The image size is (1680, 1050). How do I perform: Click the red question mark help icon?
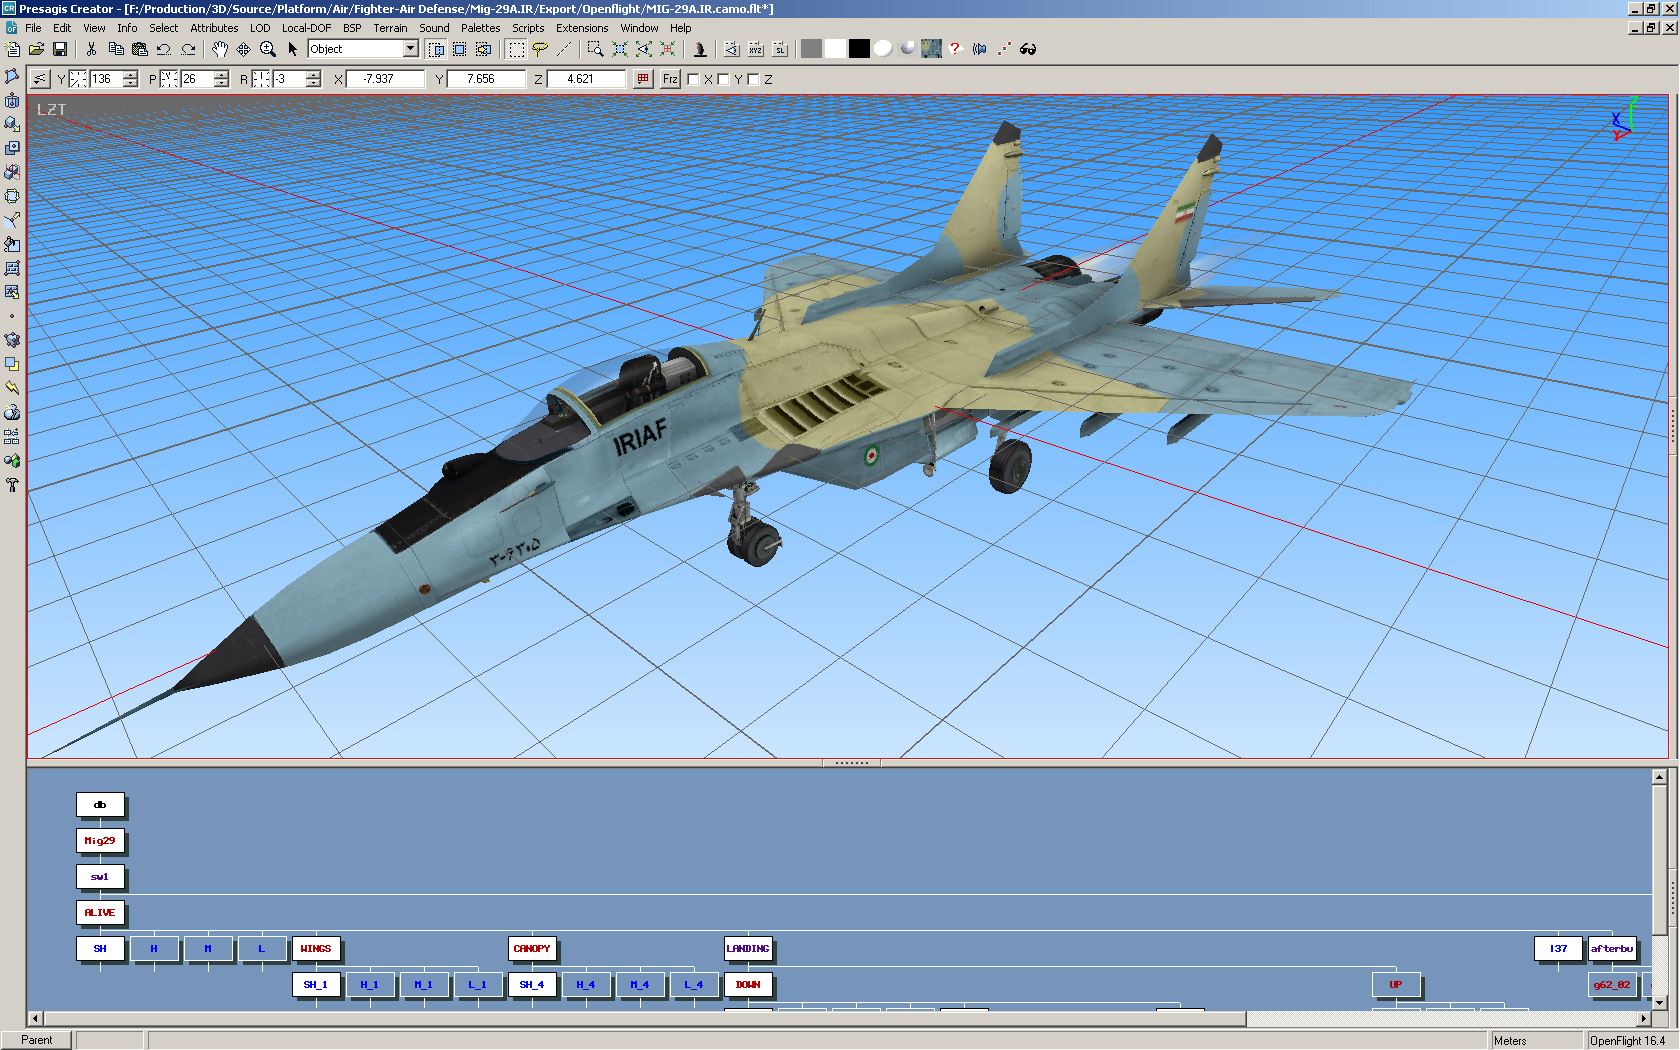point(955,49)
